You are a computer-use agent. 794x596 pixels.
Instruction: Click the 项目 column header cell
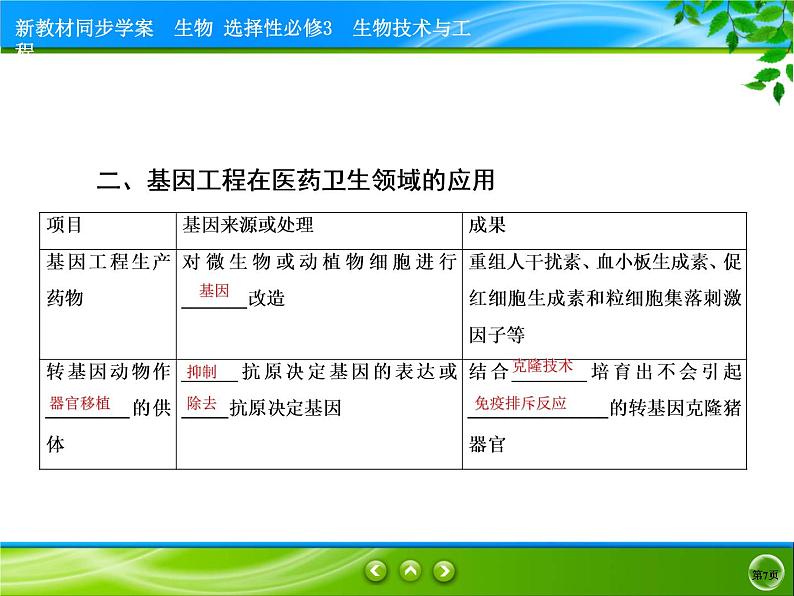pyautogui.click(x=65, y=226)
